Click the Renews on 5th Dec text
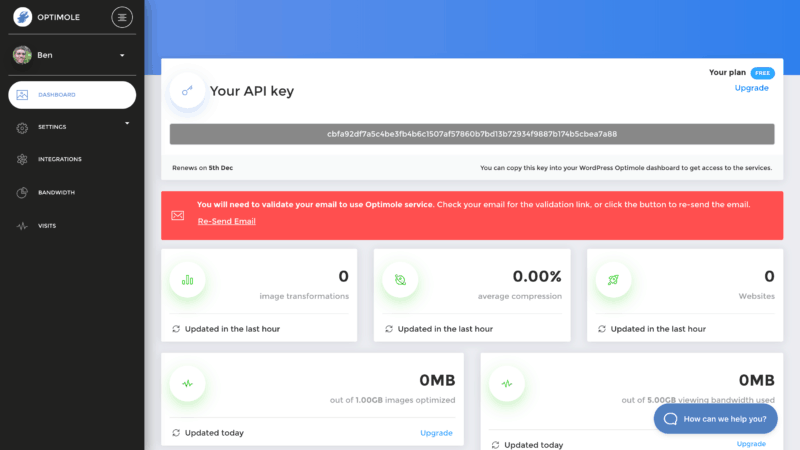The height and width of the screenshot is (450, 800). pyautogui.click(x=203, y=168)
